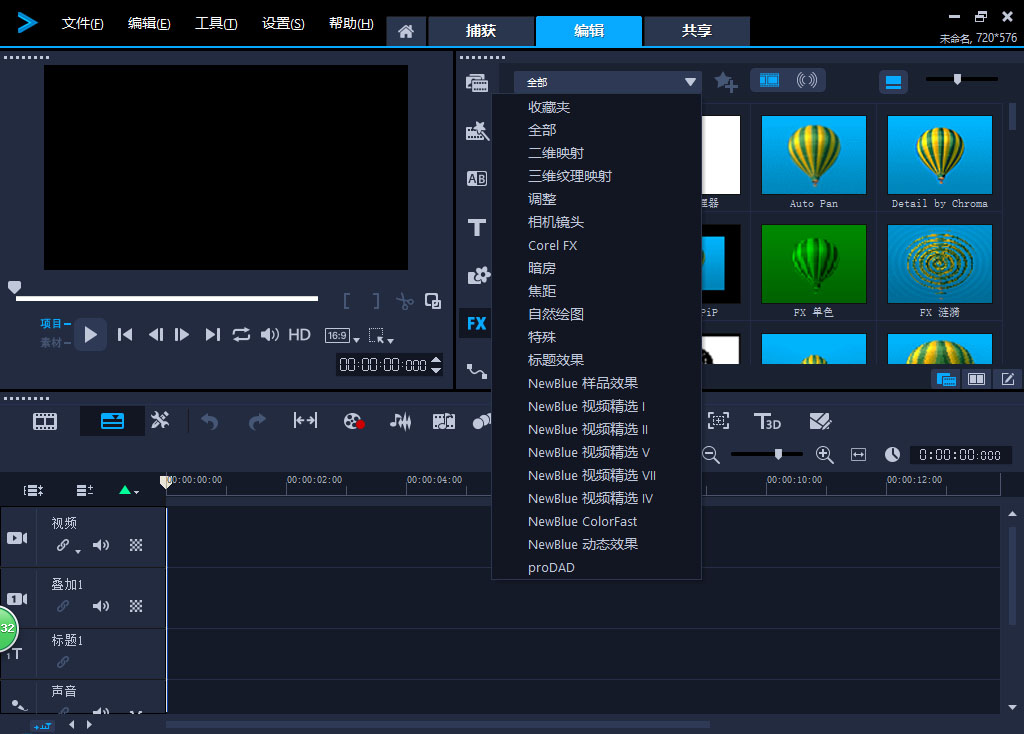Click the preview timecode field

pyautogui.click(x=383, y=364)
